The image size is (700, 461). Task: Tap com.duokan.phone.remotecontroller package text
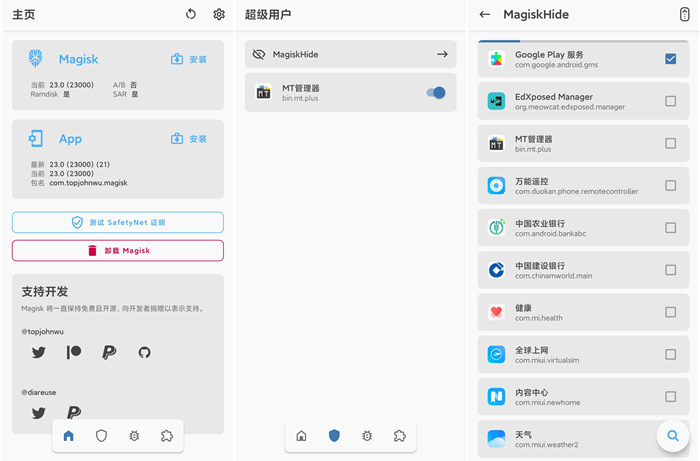(x=576, y=191)
